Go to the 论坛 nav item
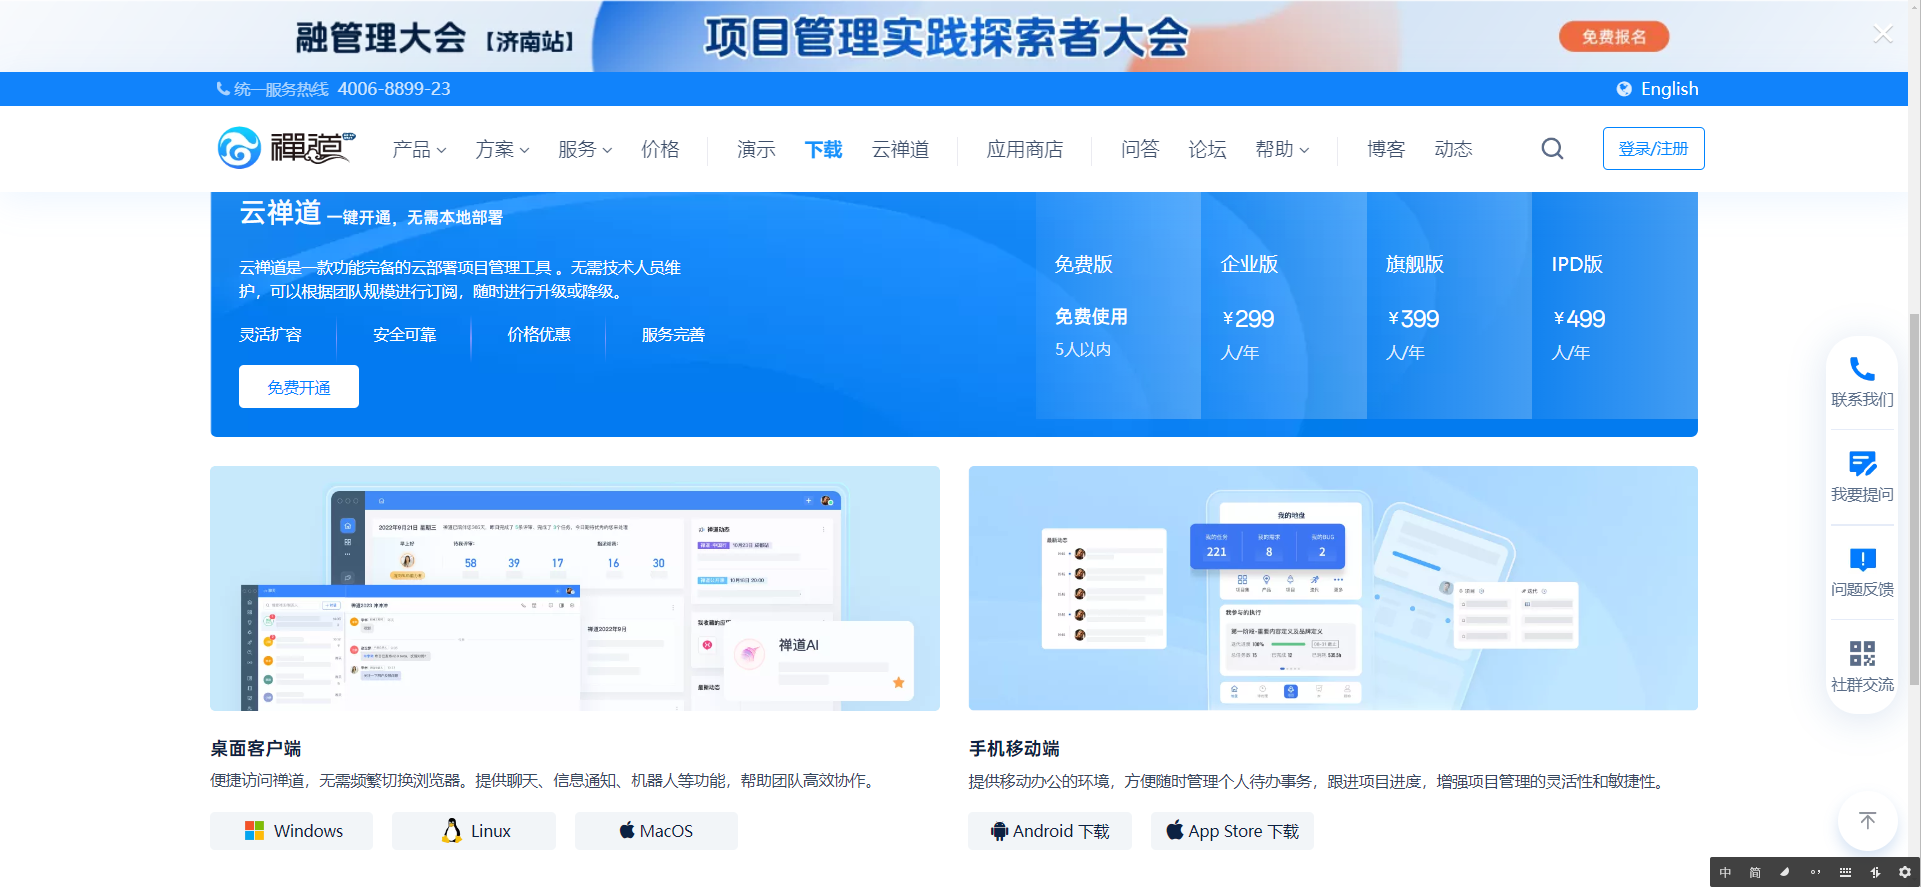The height and width of the screenshot is (887, 1921). coord(1207,149)
